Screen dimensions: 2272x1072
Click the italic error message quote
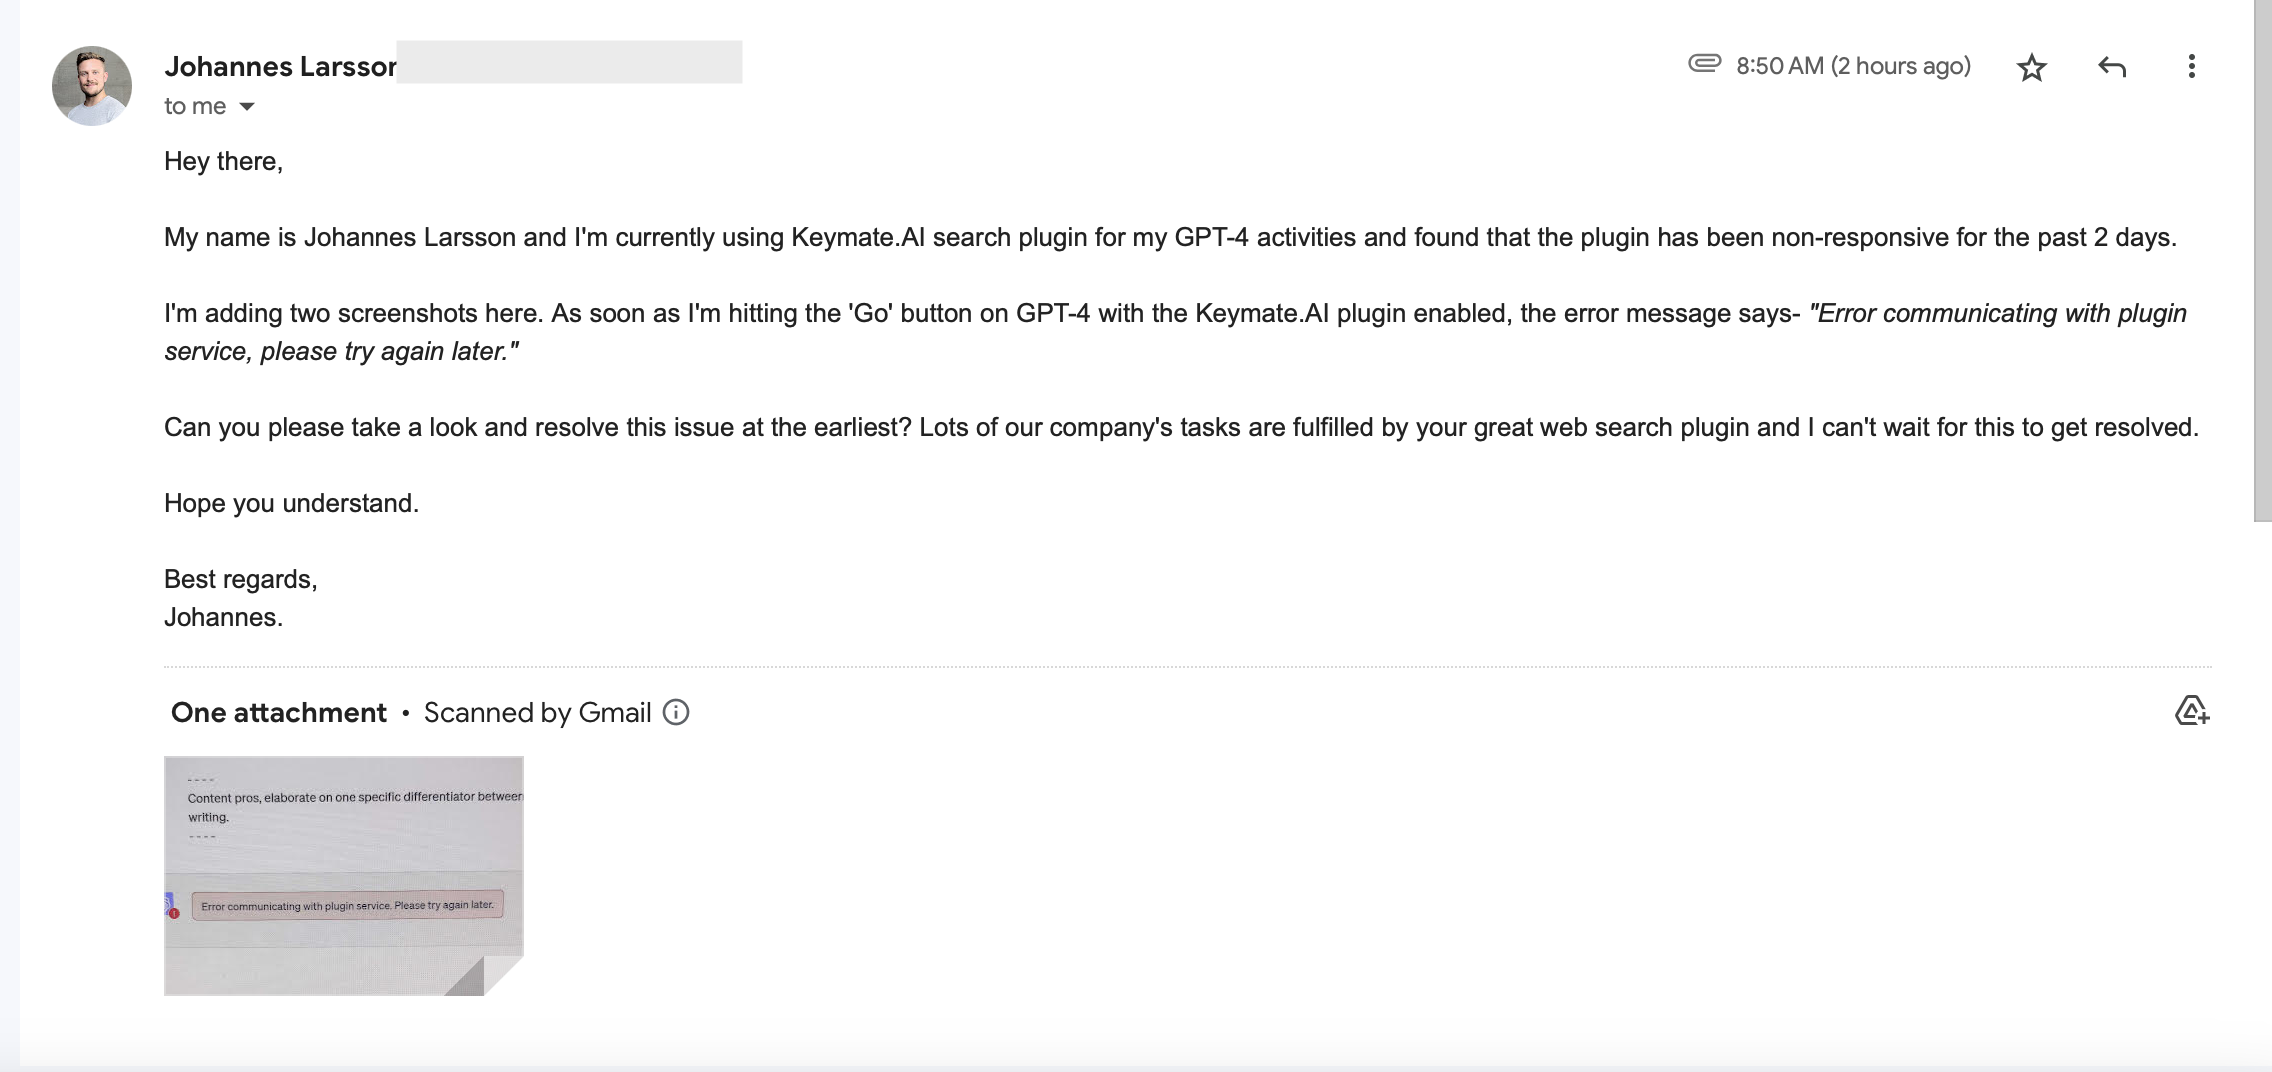[x=1176, y=332]
